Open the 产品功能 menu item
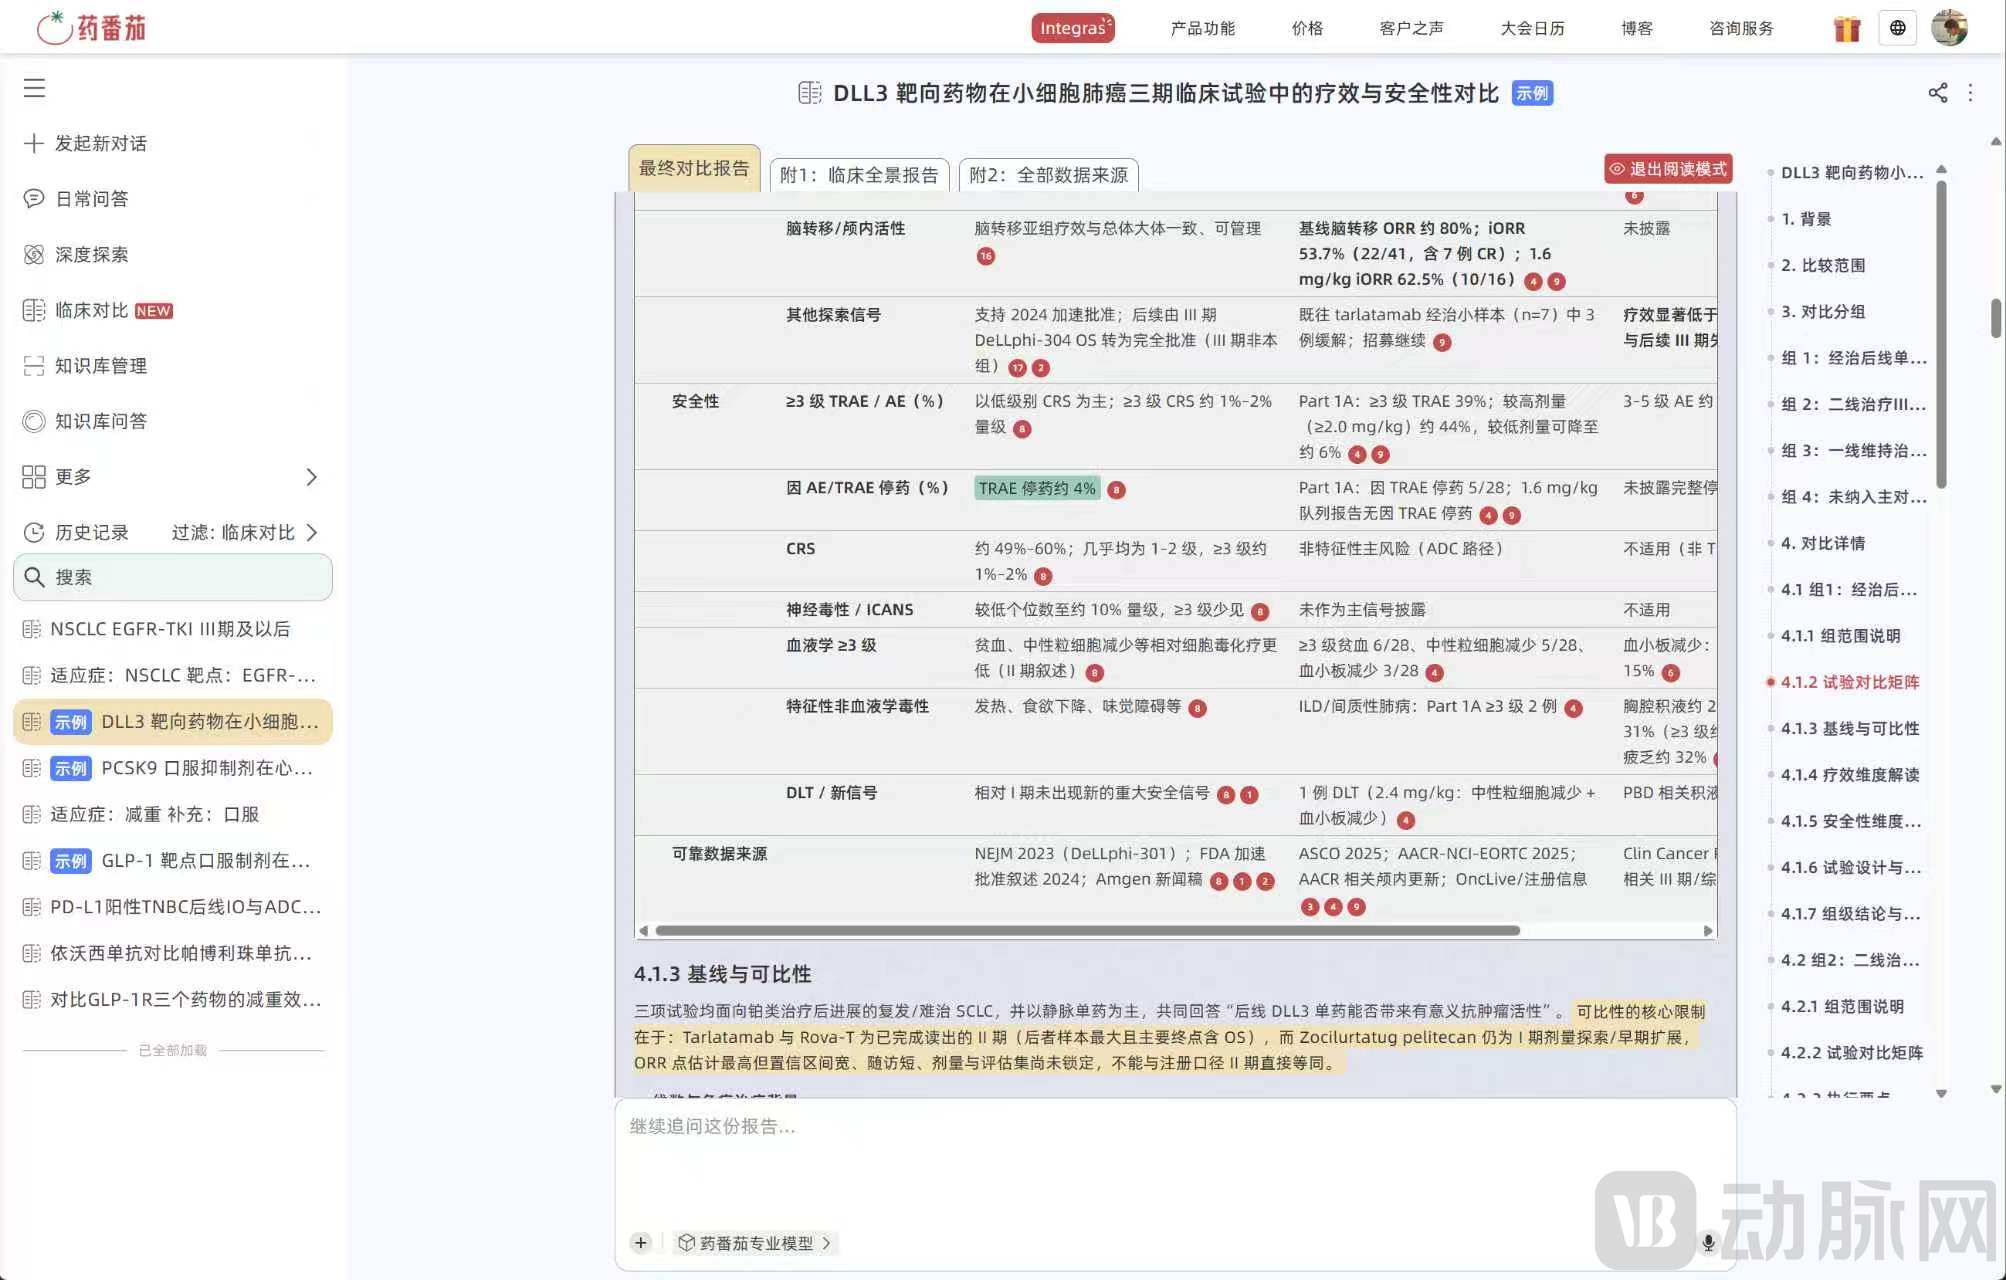 (1202, 28)
